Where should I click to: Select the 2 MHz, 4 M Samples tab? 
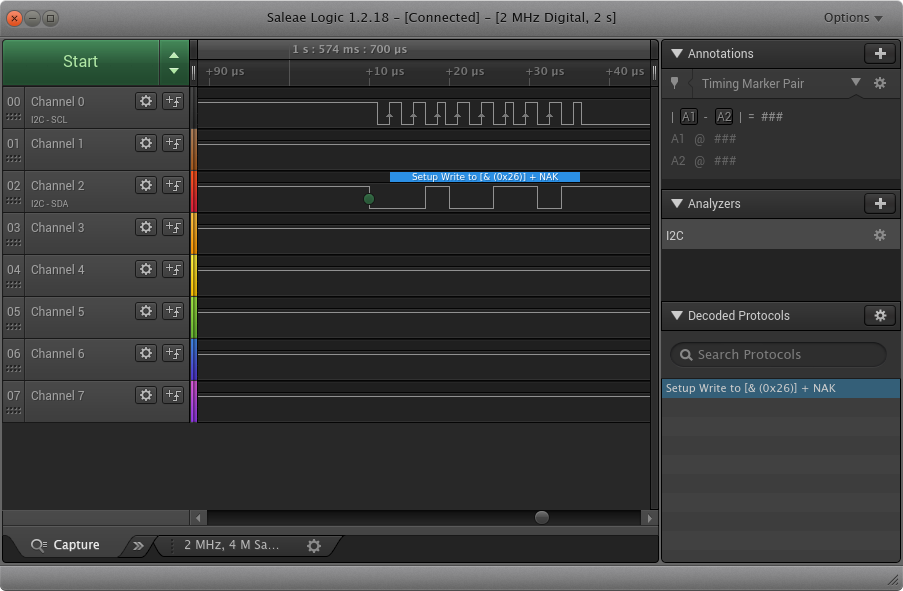coord(232,545)
